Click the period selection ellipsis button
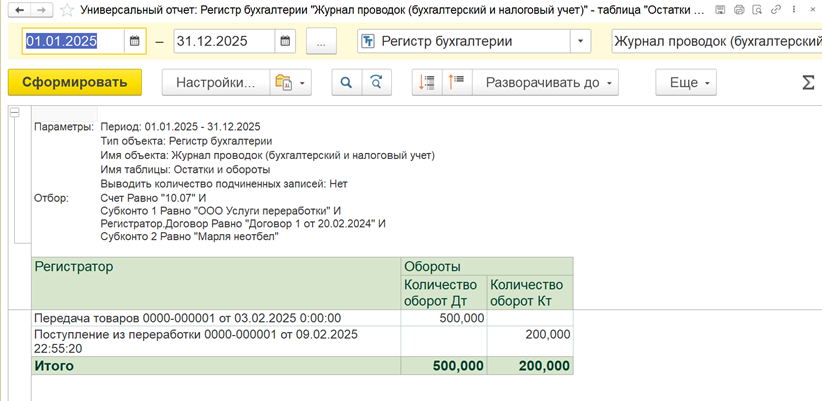The image size is (822, 401). tap(321, 42)
